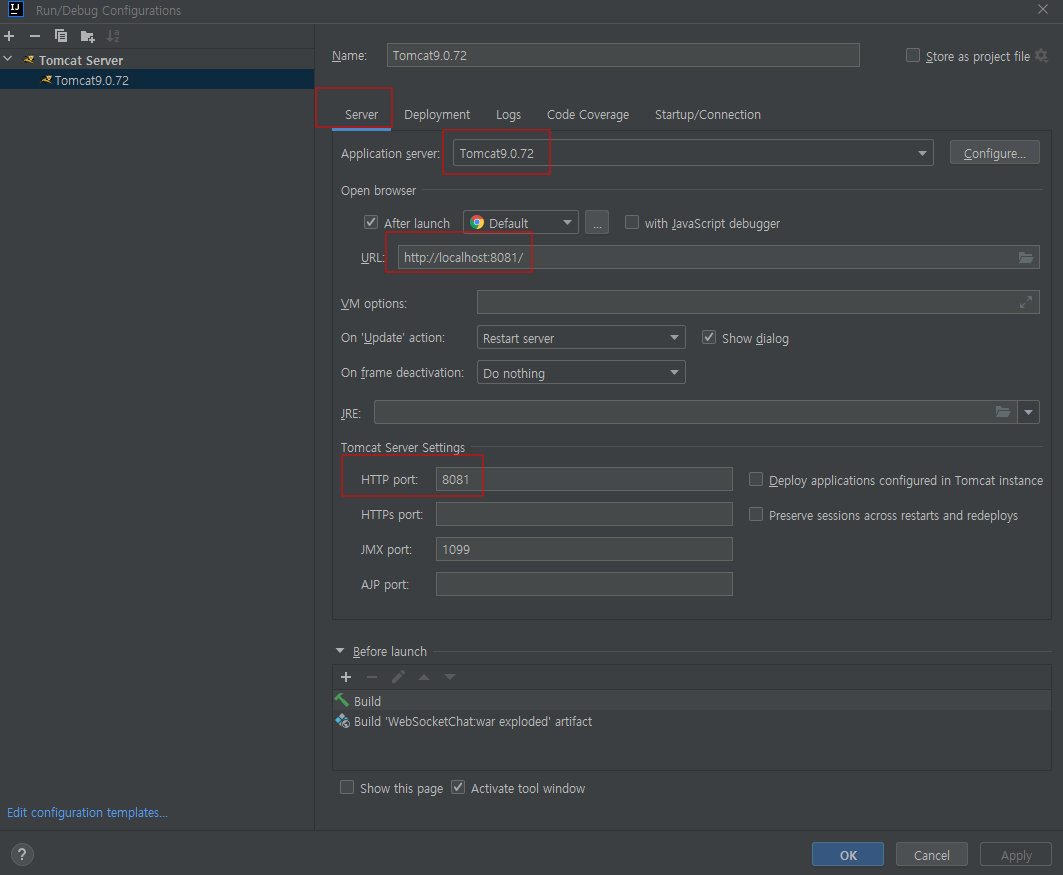Toggle Store as project file
This screenshot has height=875, width=1063.
click(913, 56)
